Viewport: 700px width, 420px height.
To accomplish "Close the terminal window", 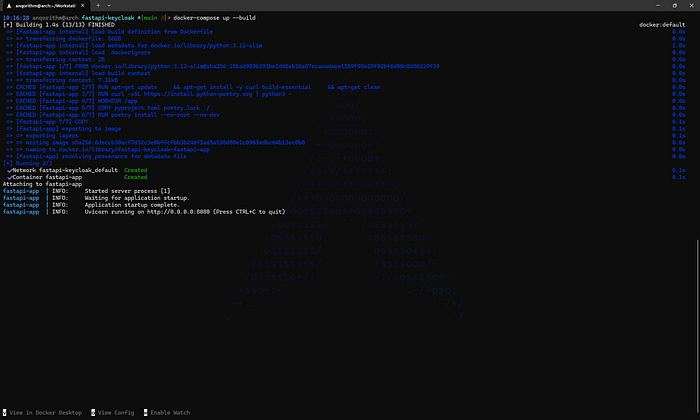I will coord(692,6).
